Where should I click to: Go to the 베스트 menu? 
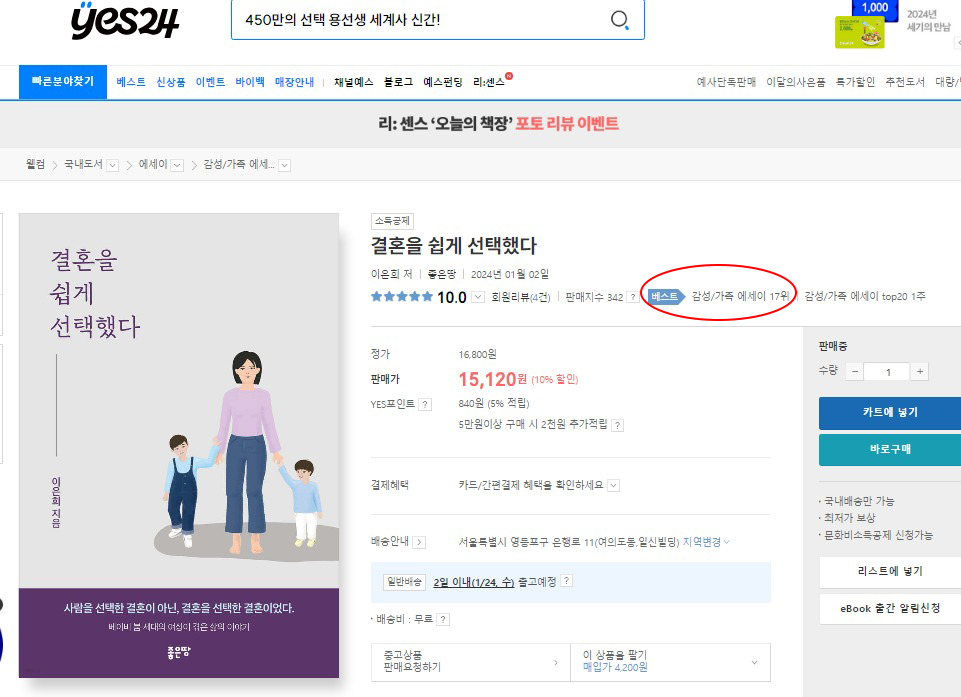tap(131, 82)
